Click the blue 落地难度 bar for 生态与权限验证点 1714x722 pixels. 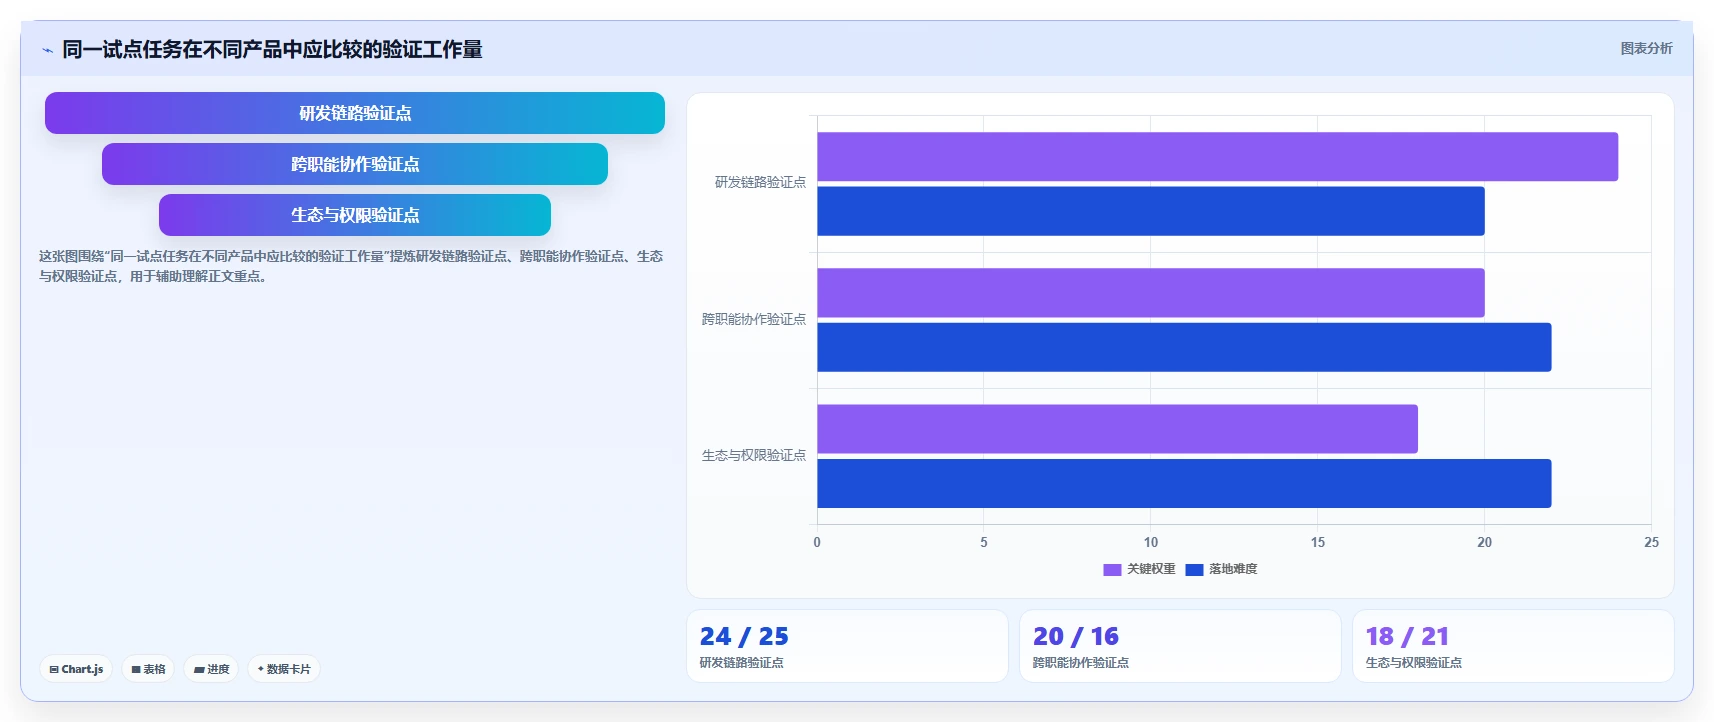[1184, 483]
